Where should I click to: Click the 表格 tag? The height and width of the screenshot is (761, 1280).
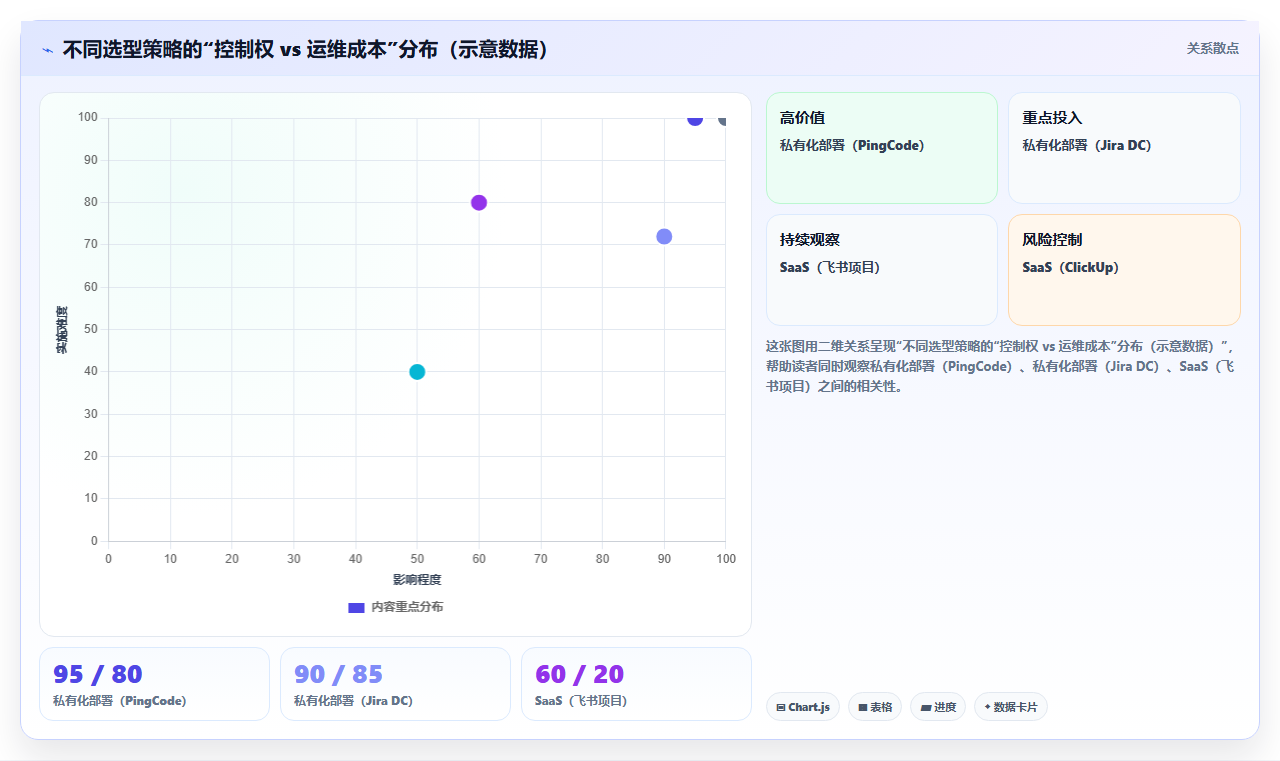875,707
